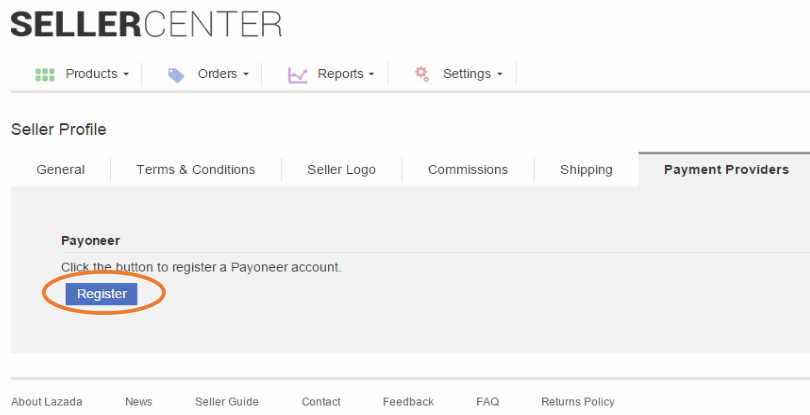Visit the Seller Guide link

227,402
